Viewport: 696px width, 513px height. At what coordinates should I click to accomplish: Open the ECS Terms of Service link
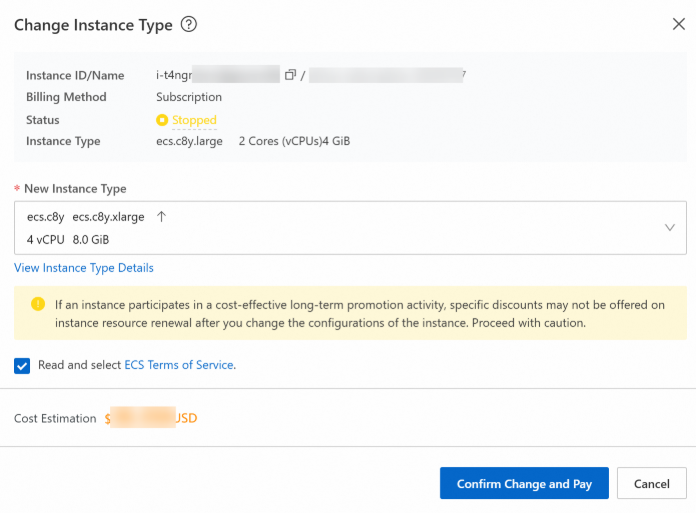point(179,365)
